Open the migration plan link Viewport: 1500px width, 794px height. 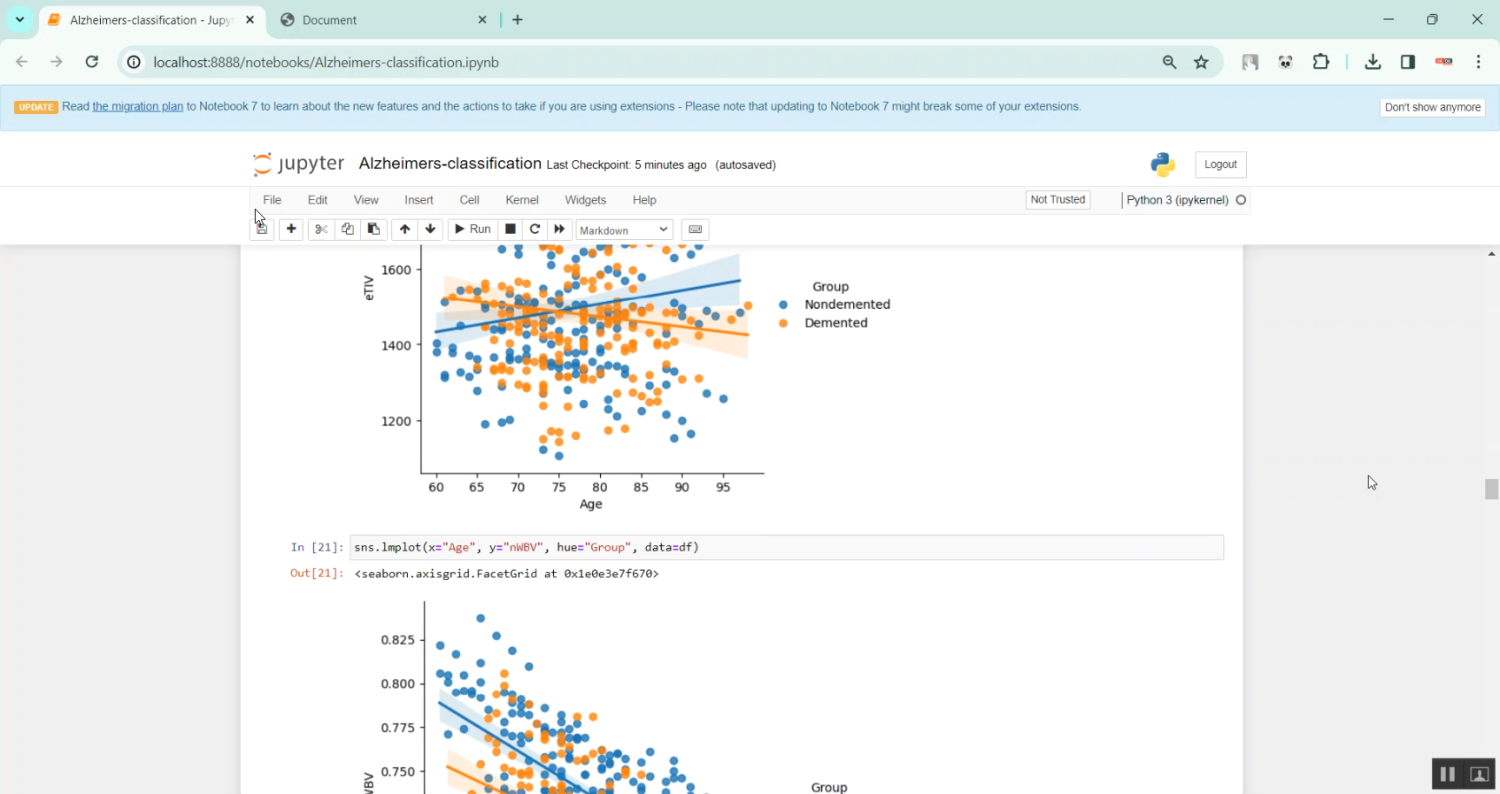click(x=138, y=106)
